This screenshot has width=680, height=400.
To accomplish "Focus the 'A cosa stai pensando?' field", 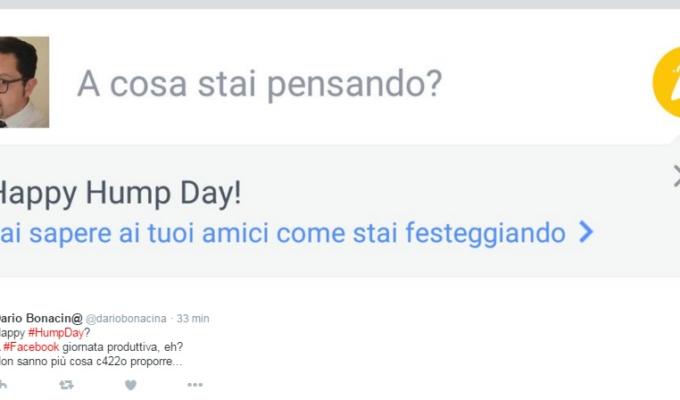I will tap(259, 83).
